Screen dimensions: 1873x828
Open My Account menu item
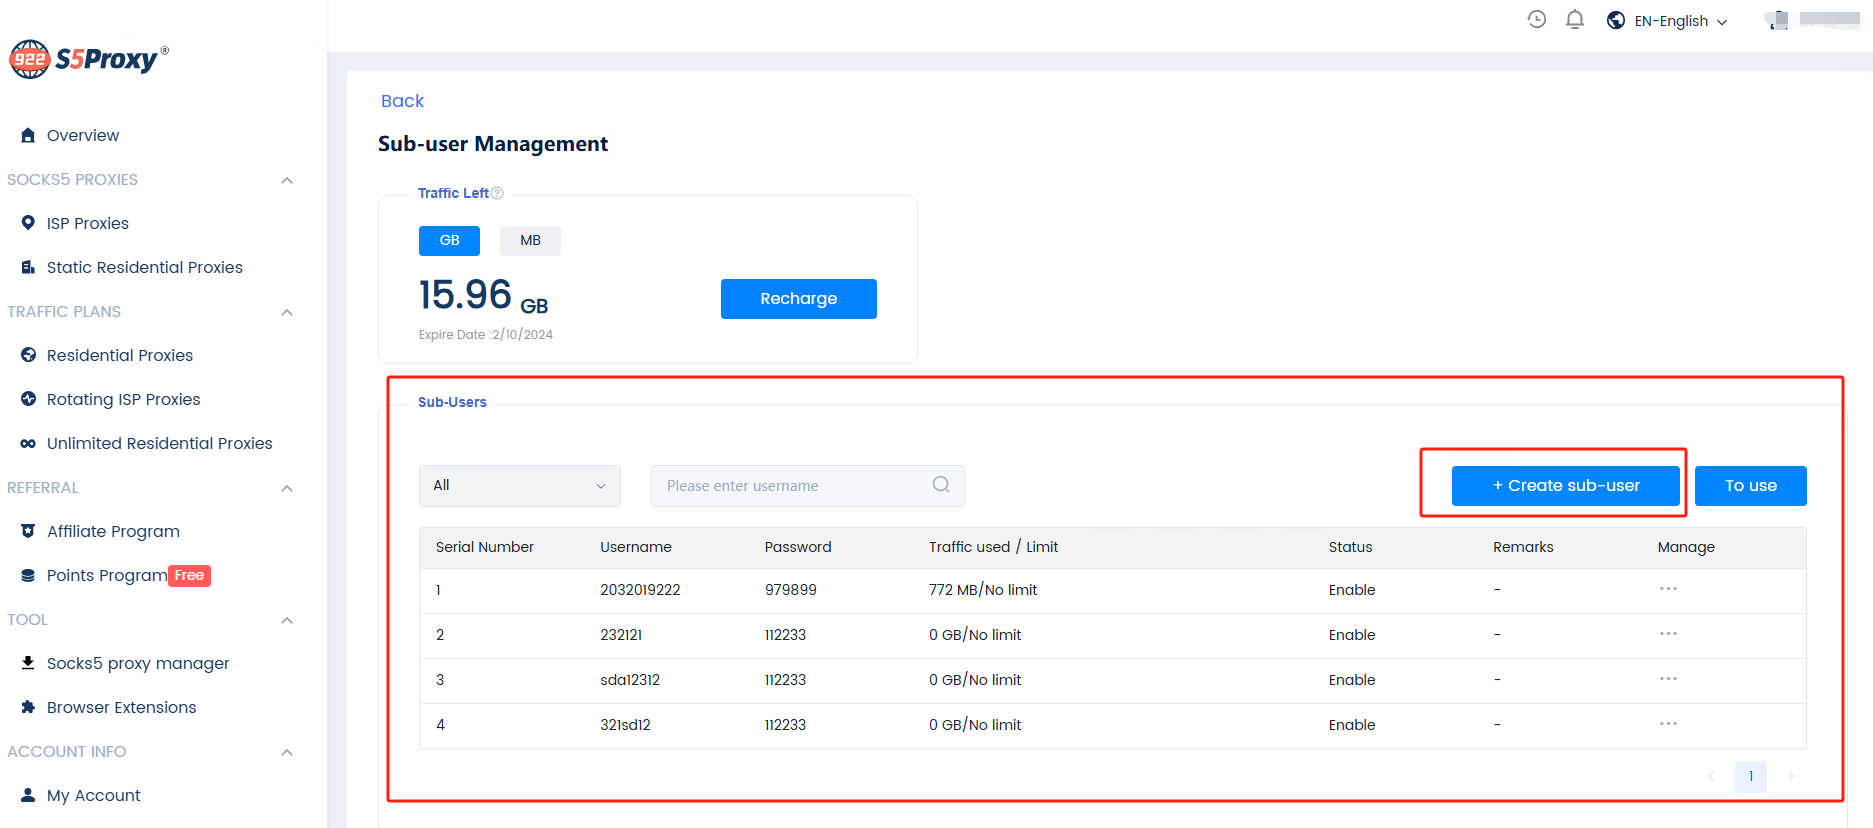[x=94, y=795]
